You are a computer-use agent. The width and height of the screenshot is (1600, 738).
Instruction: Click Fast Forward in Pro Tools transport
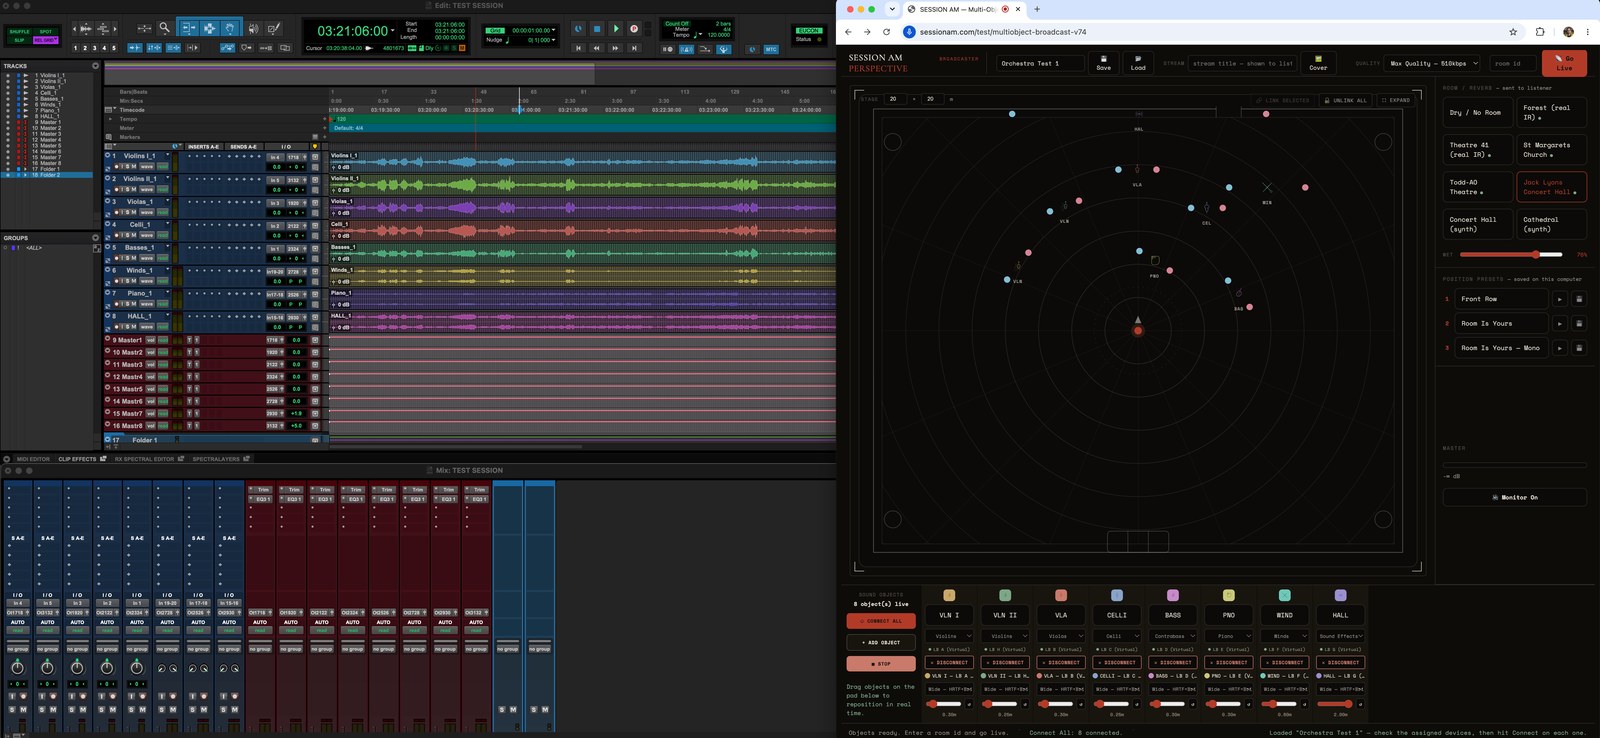coord(615,48)
